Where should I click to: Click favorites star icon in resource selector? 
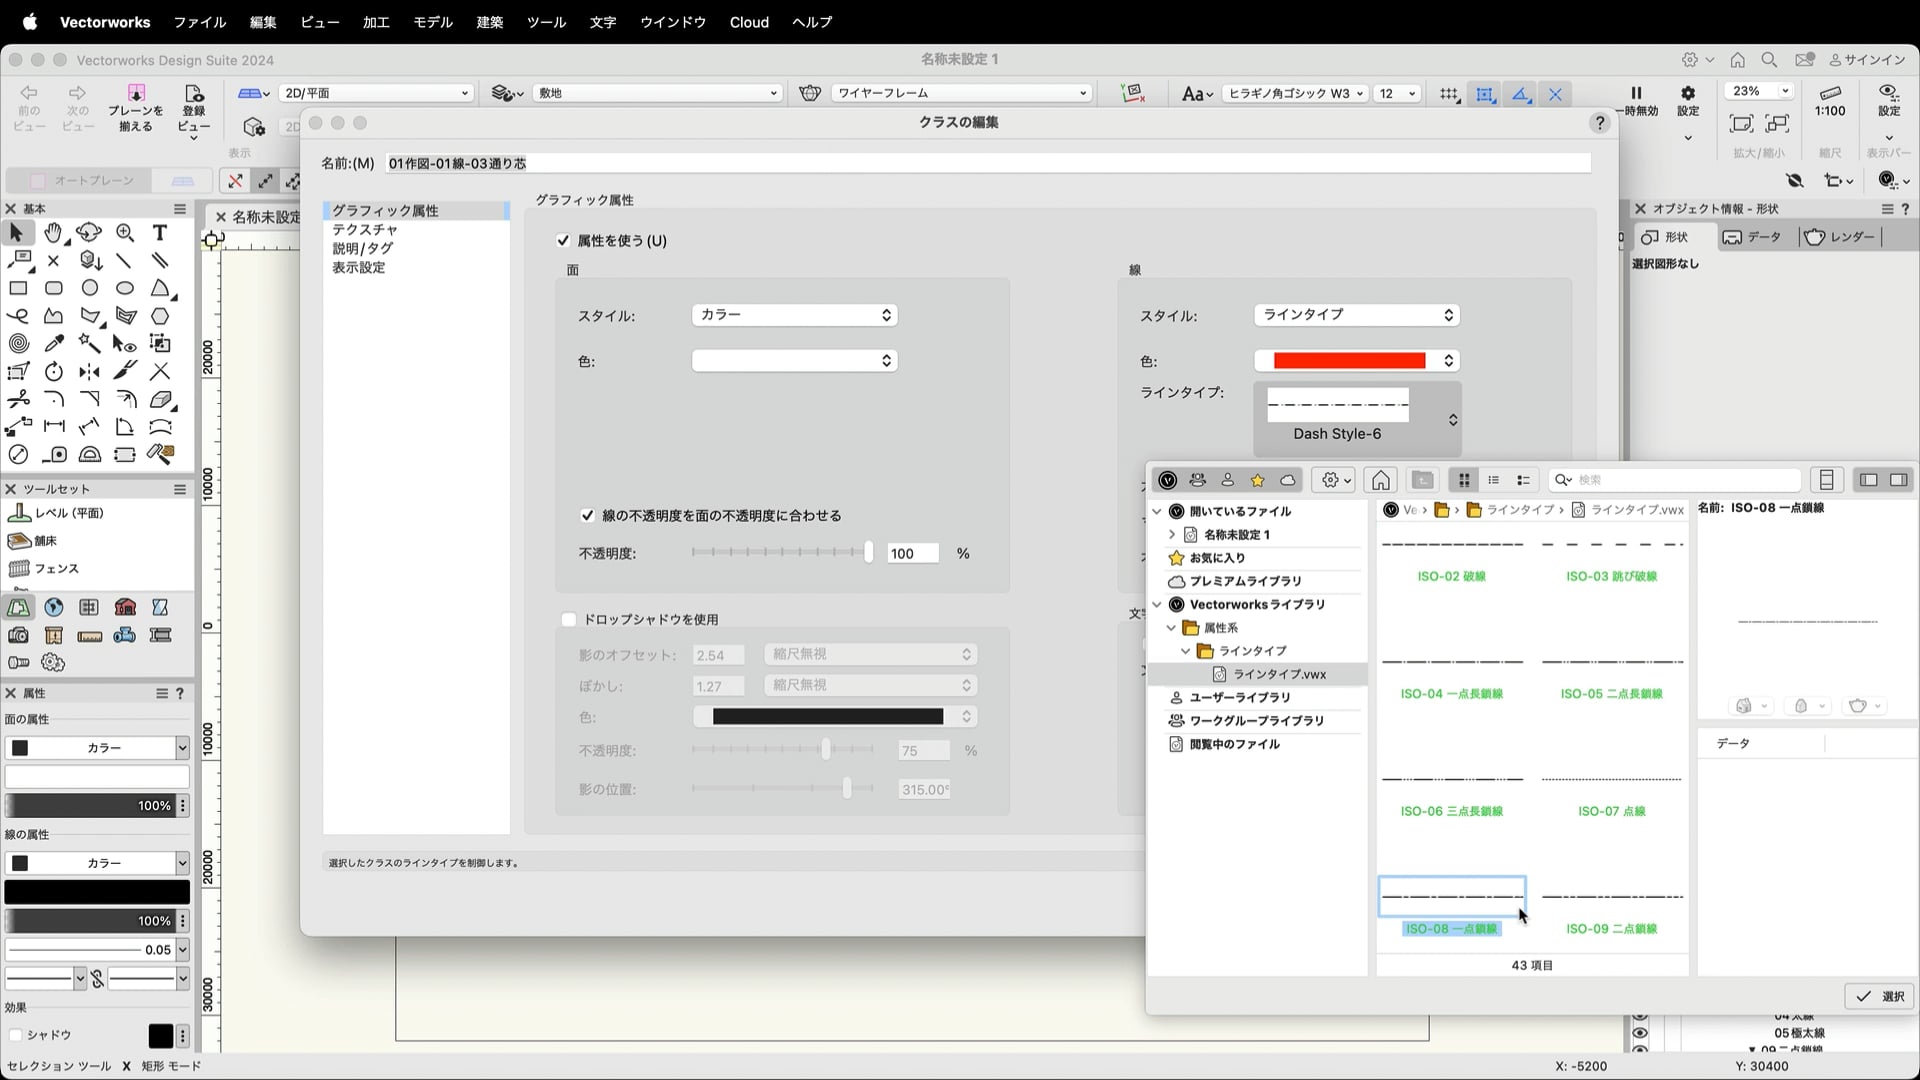pos(1258,480)
